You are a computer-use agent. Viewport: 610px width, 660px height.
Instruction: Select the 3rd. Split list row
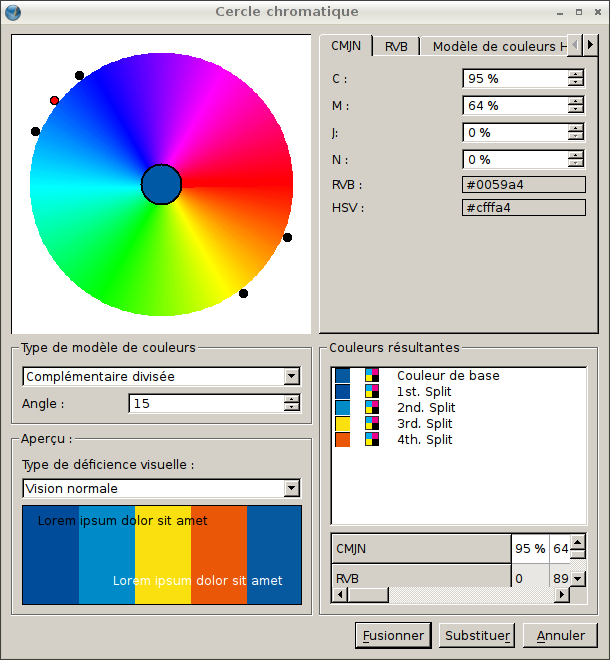(459, 423)
